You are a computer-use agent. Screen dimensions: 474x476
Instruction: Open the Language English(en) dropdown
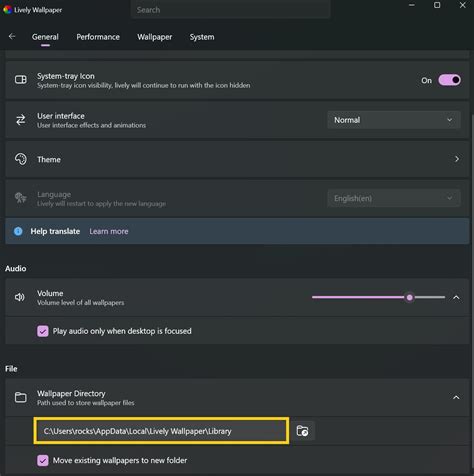tap(394, 198)
